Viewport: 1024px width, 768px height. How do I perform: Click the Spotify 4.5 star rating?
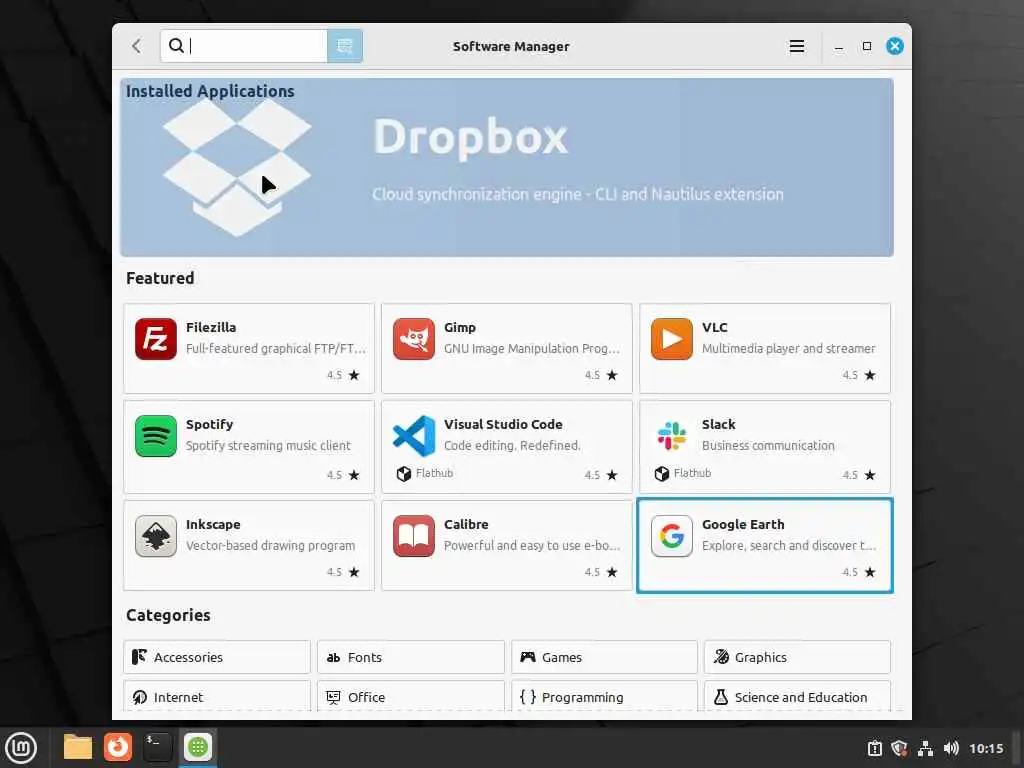pos(344,475)
